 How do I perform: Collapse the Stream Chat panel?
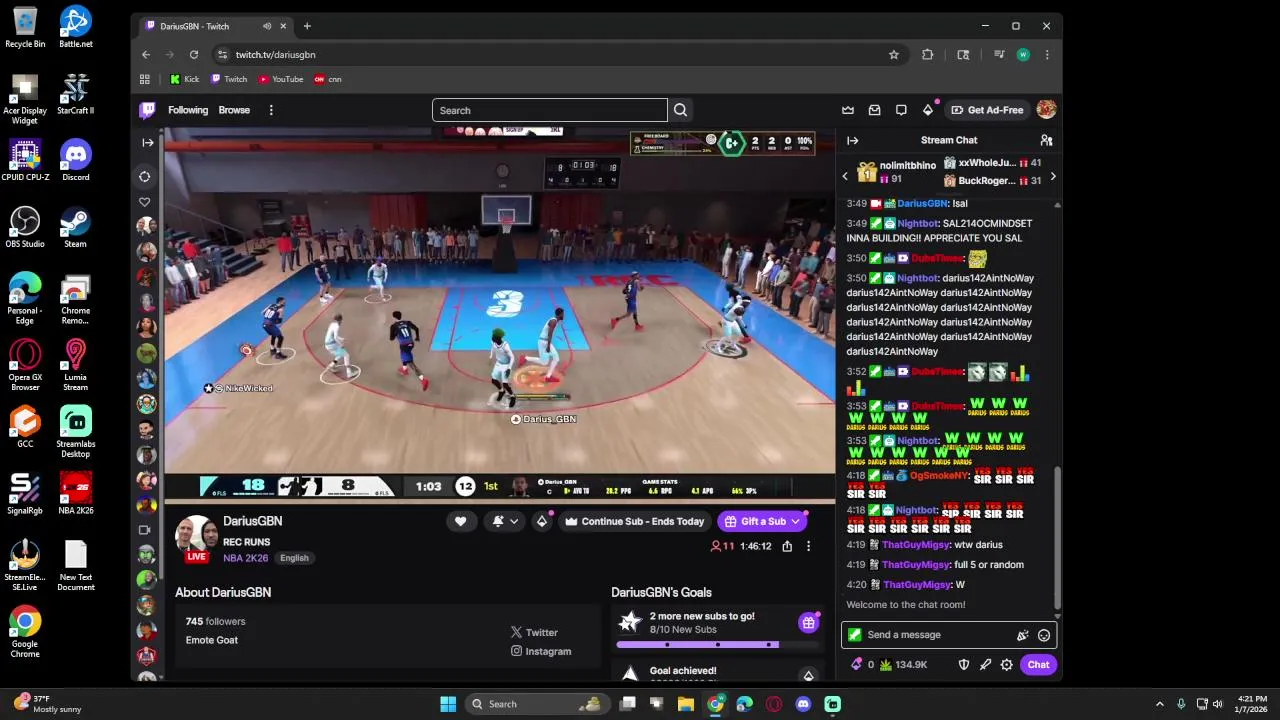pos(852,141)
